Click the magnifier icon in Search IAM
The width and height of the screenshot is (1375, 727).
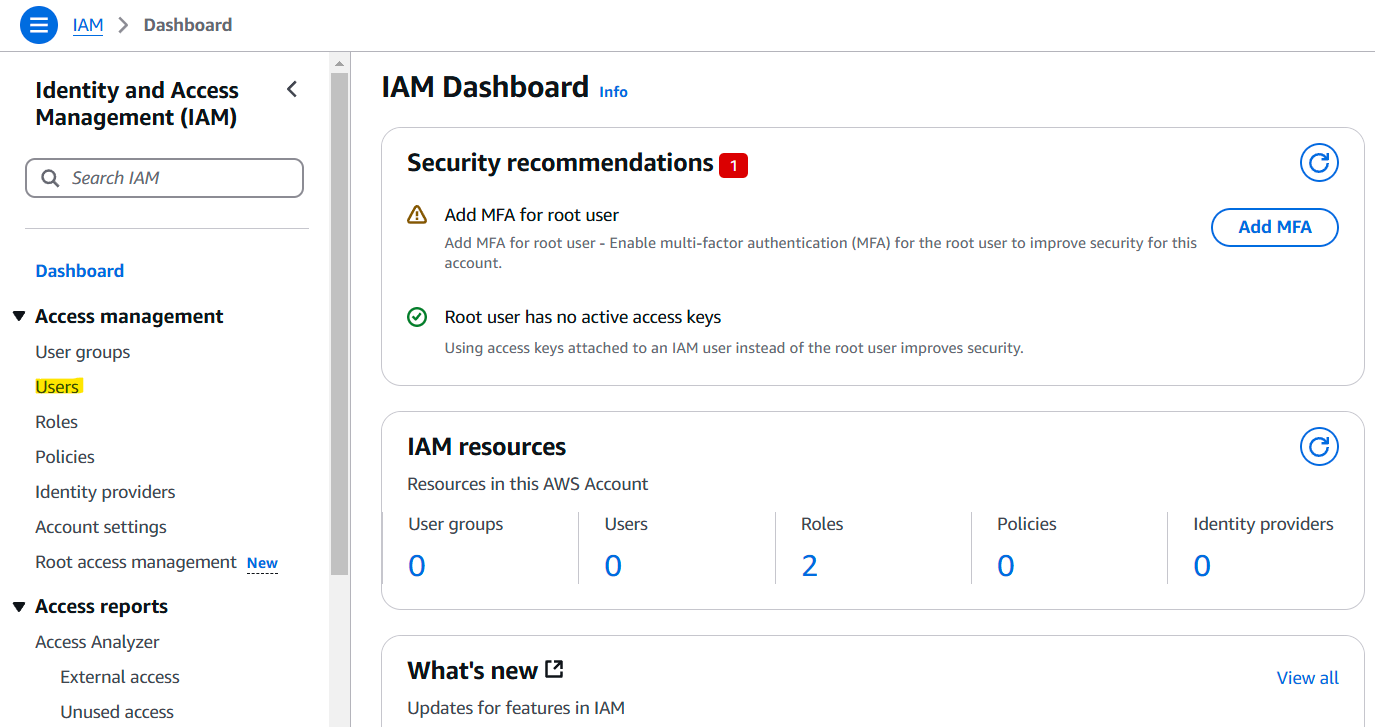(x=50, y=178)
